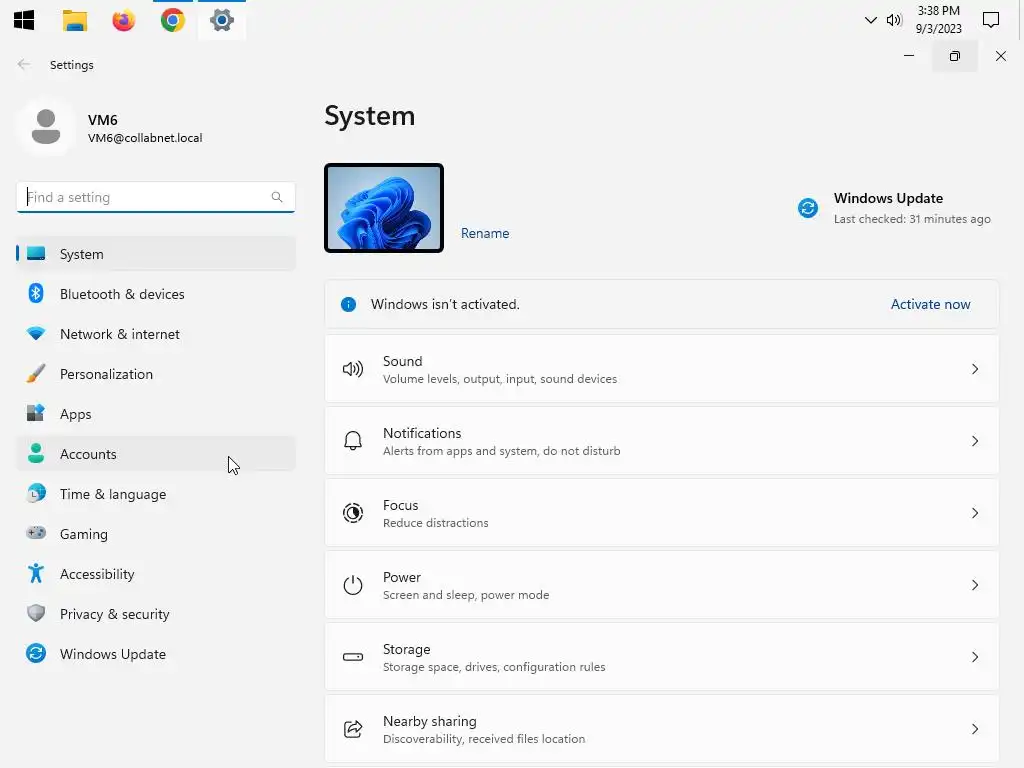Image resolution: width=1024 pixels, height=768 pixels.
Task: Focus the Find a setting search box
Action: 155,197
